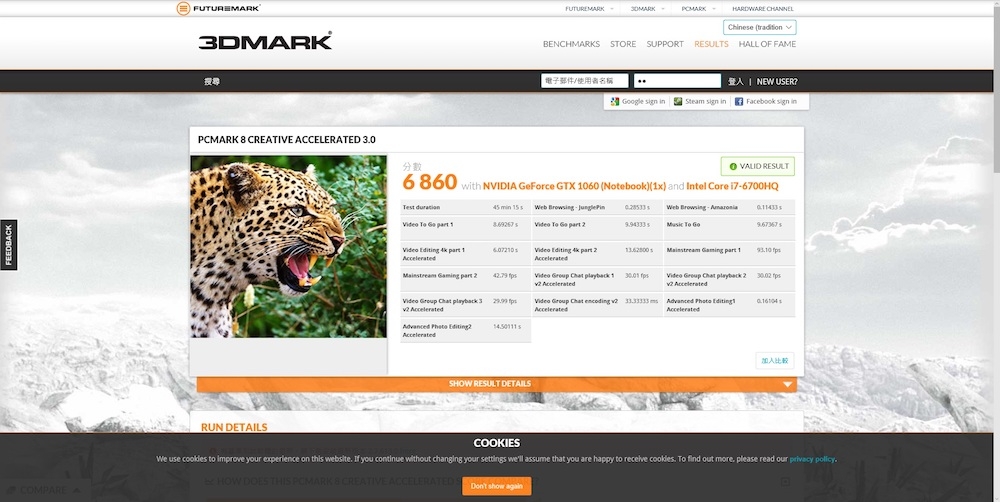This screenshot has height=502, width=1000.
Task: Open the Chinese (traditional) language dropdown
Action: pyautogui.click(x=760, y=27)
